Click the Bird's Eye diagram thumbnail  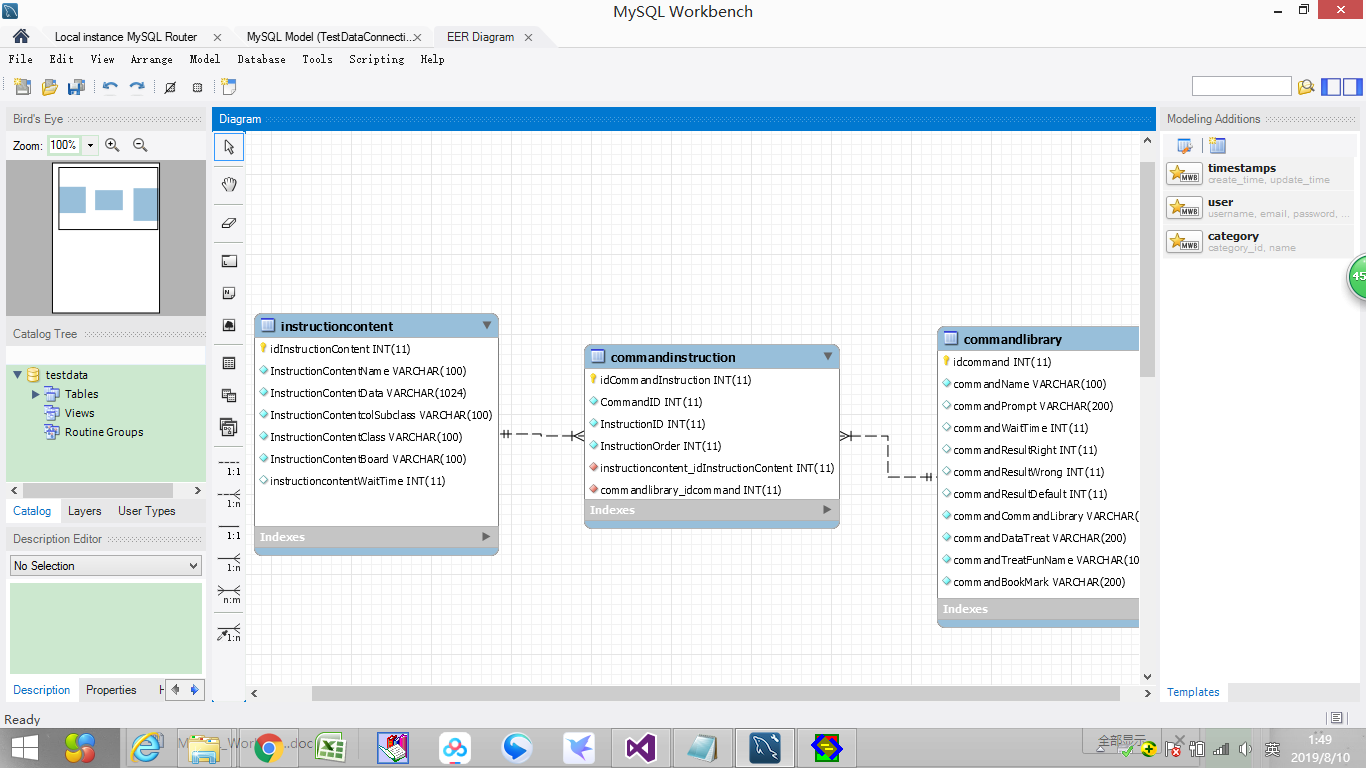(x=108, y=238)
